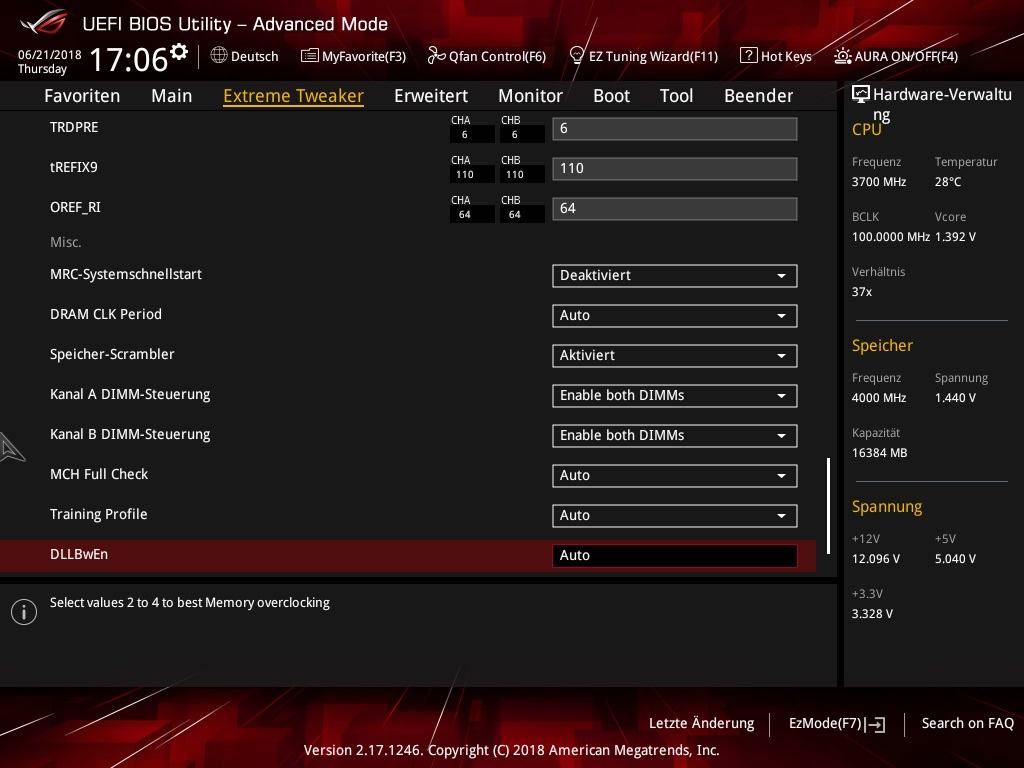Click the tREFIX9 value field
This screenshot has width=1024, height=768.
675,168
